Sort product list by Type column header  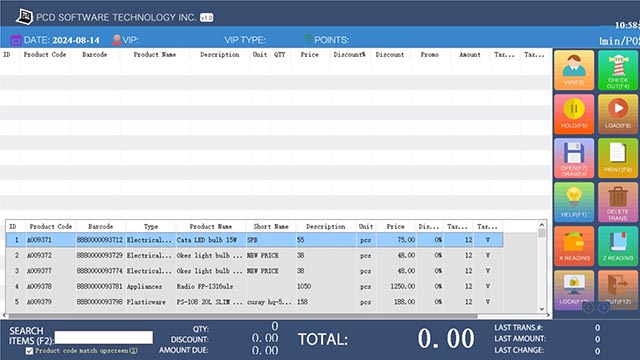[x=151, y=226]
